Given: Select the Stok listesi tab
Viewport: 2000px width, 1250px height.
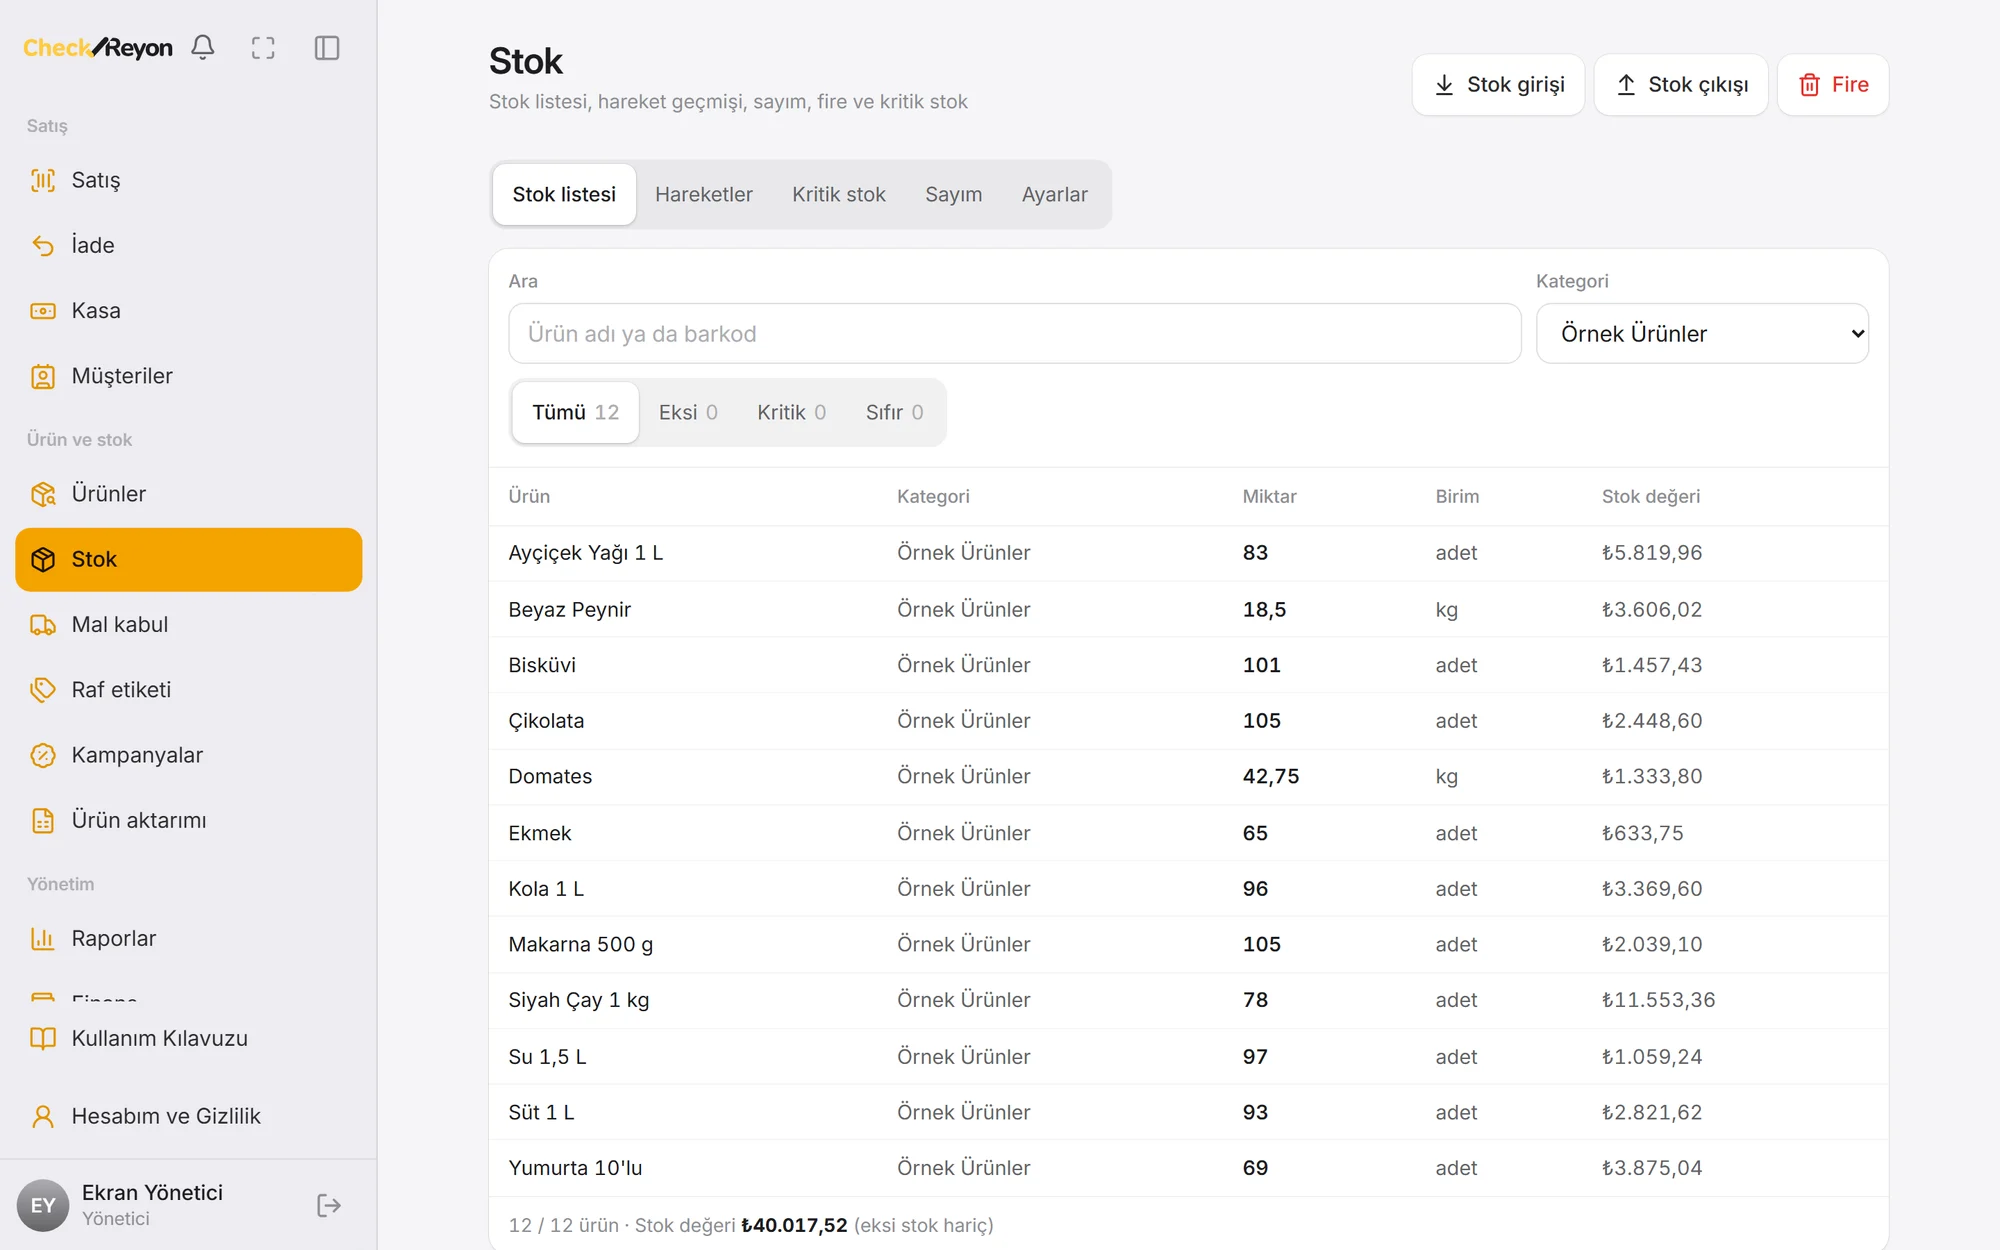Looking at the screenshot, I should pos(564,195).
